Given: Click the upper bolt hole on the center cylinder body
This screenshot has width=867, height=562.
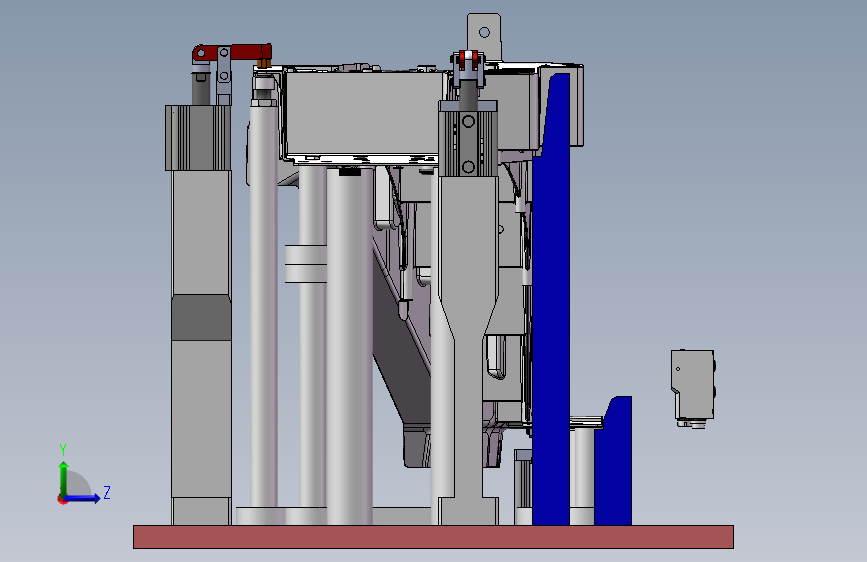Looking at the screenshot, I should [x=468, y=122].
